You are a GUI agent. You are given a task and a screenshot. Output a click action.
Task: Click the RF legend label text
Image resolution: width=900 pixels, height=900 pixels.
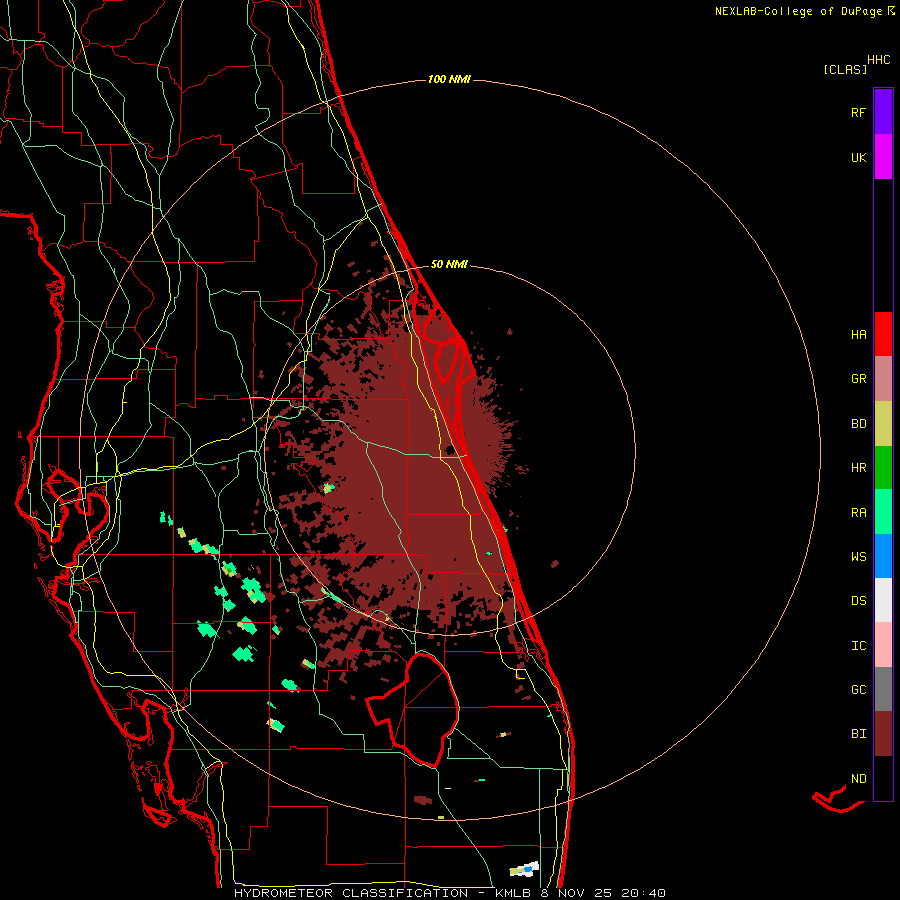(x=858, y=112)
